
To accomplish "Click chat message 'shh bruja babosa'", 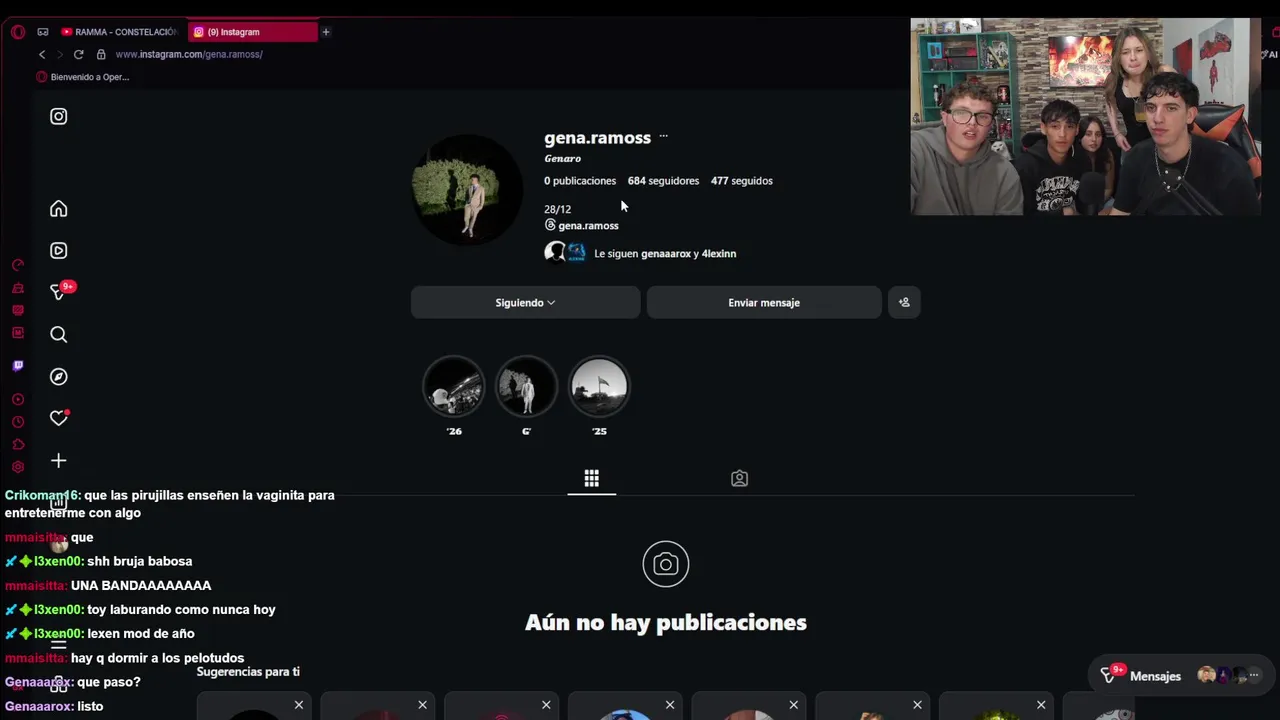I will (x=140, y=562).
